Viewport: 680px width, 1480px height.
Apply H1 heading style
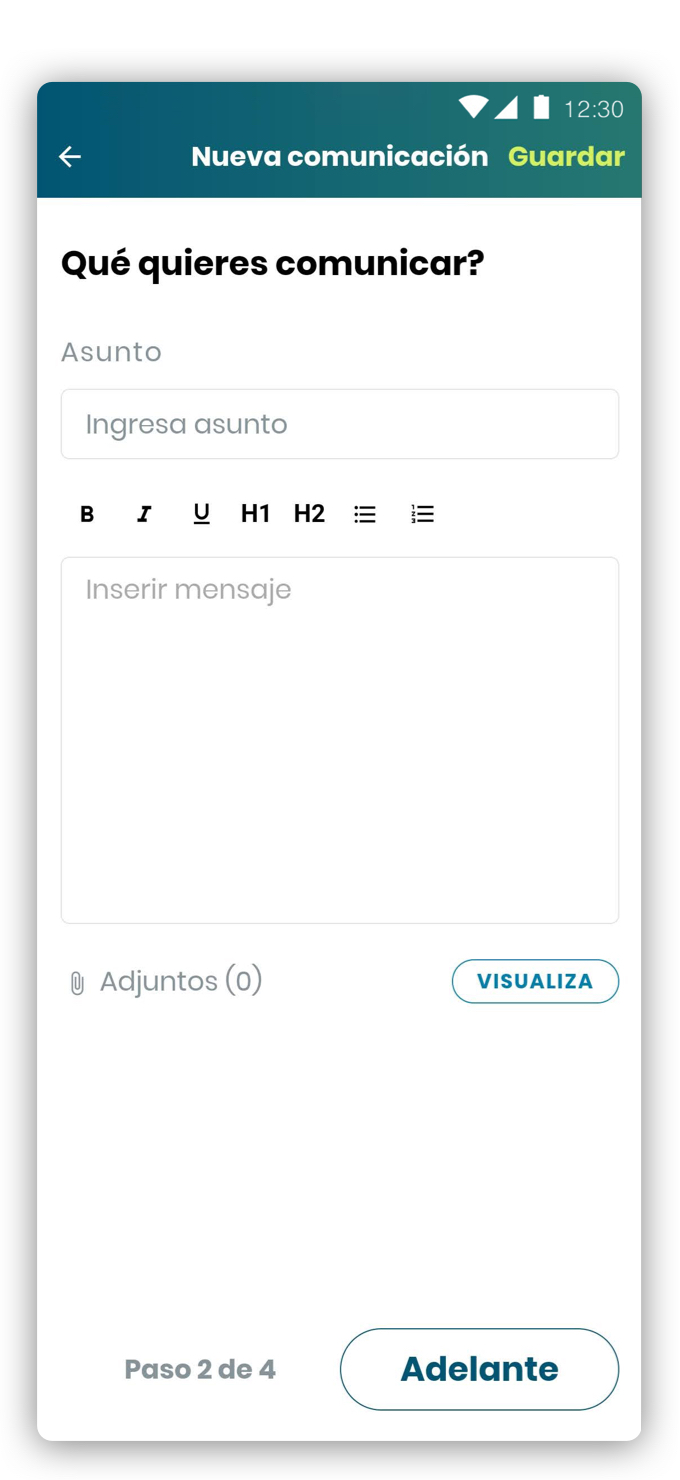(255, 514)
